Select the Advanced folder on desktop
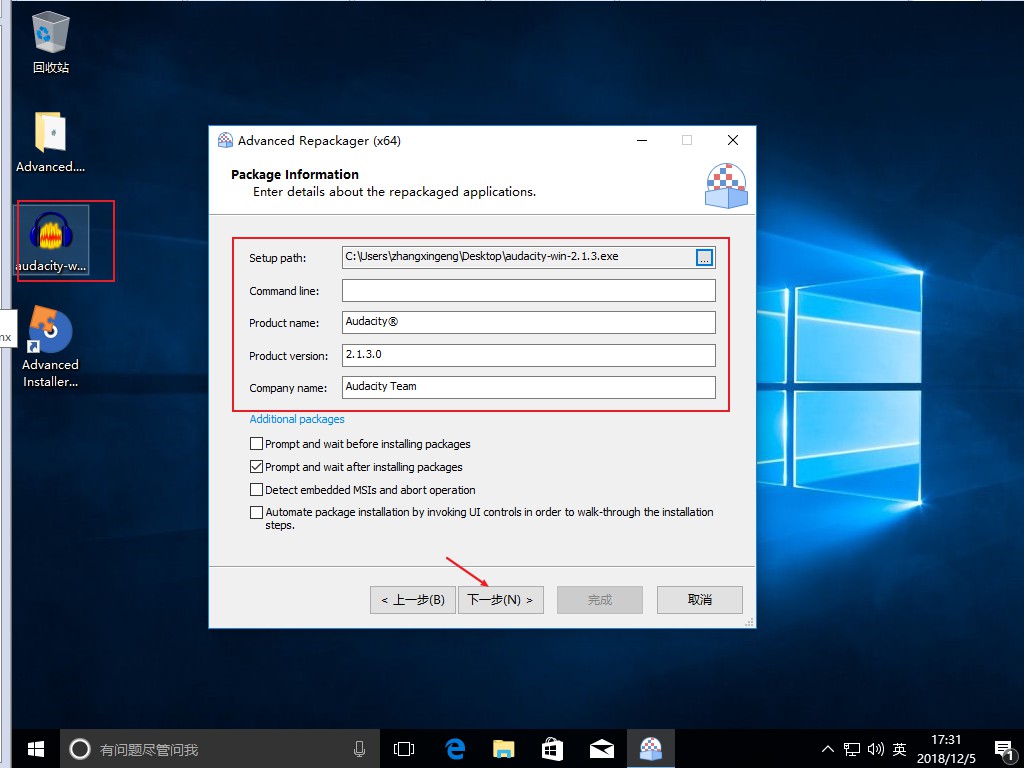The height and width of the screenshot is (768, 1024). 50,142
